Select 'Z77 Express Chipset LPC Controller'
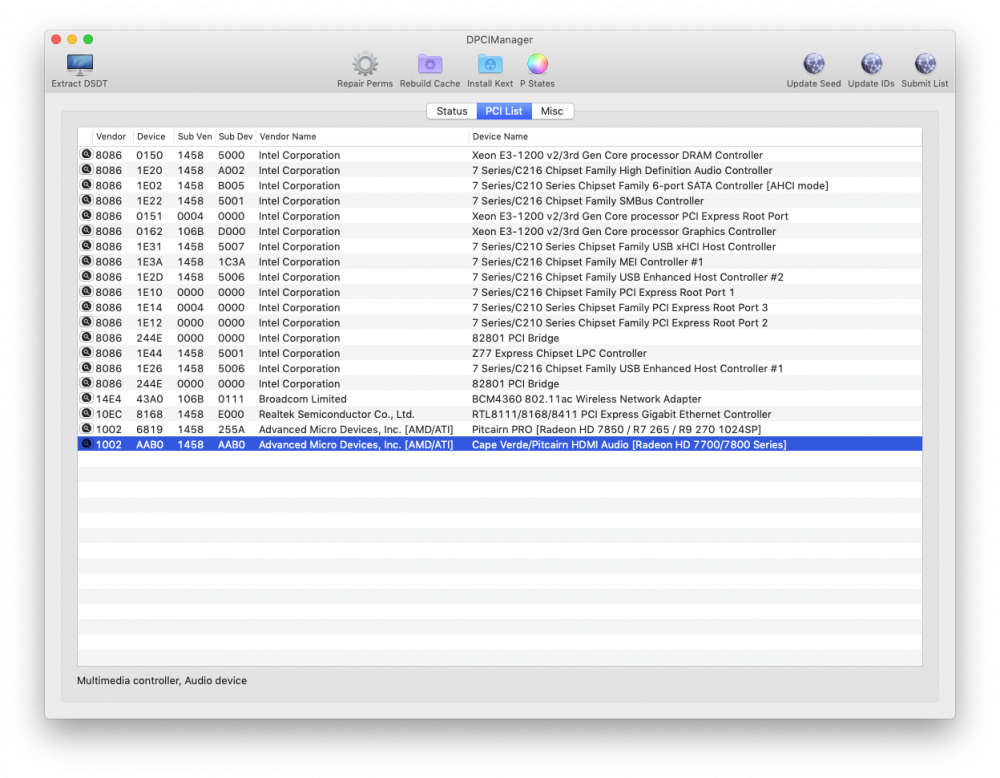This screenshot has width=1000, height=778. (x=559, y=353)
